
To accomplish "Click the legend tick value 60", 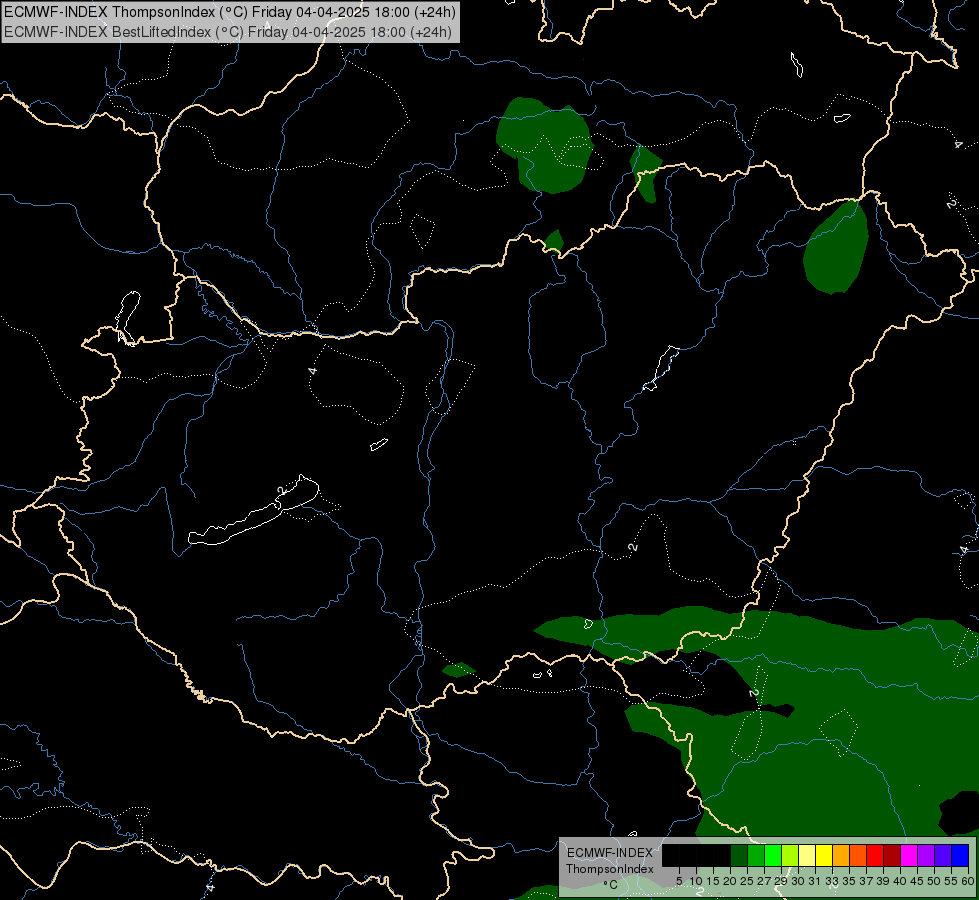I will (x=968, y=881).
